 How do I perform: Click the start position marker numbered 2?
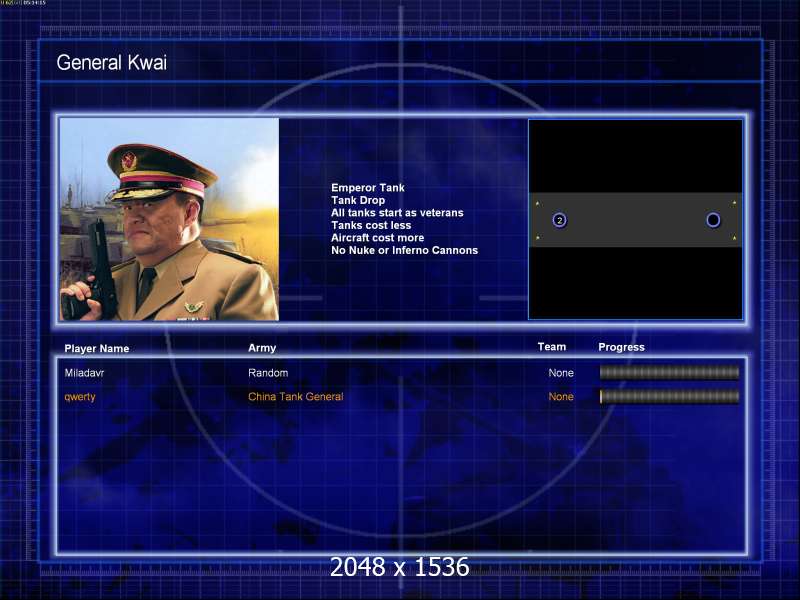(559, 220)
